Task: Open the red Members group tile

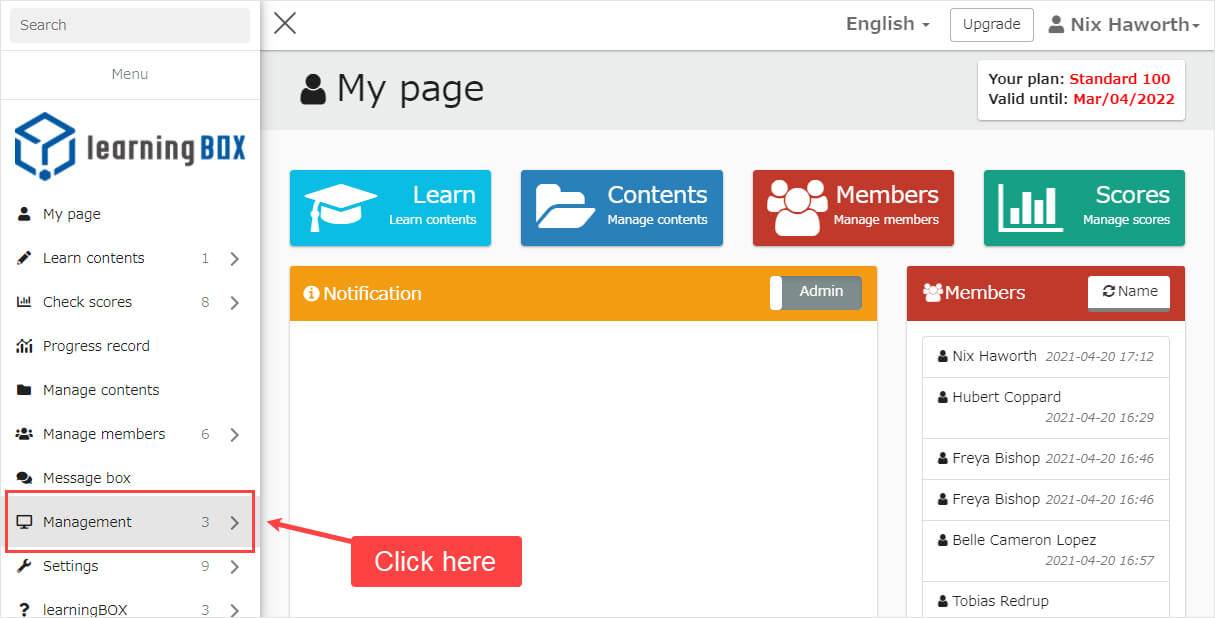Action: pos(853,207)
